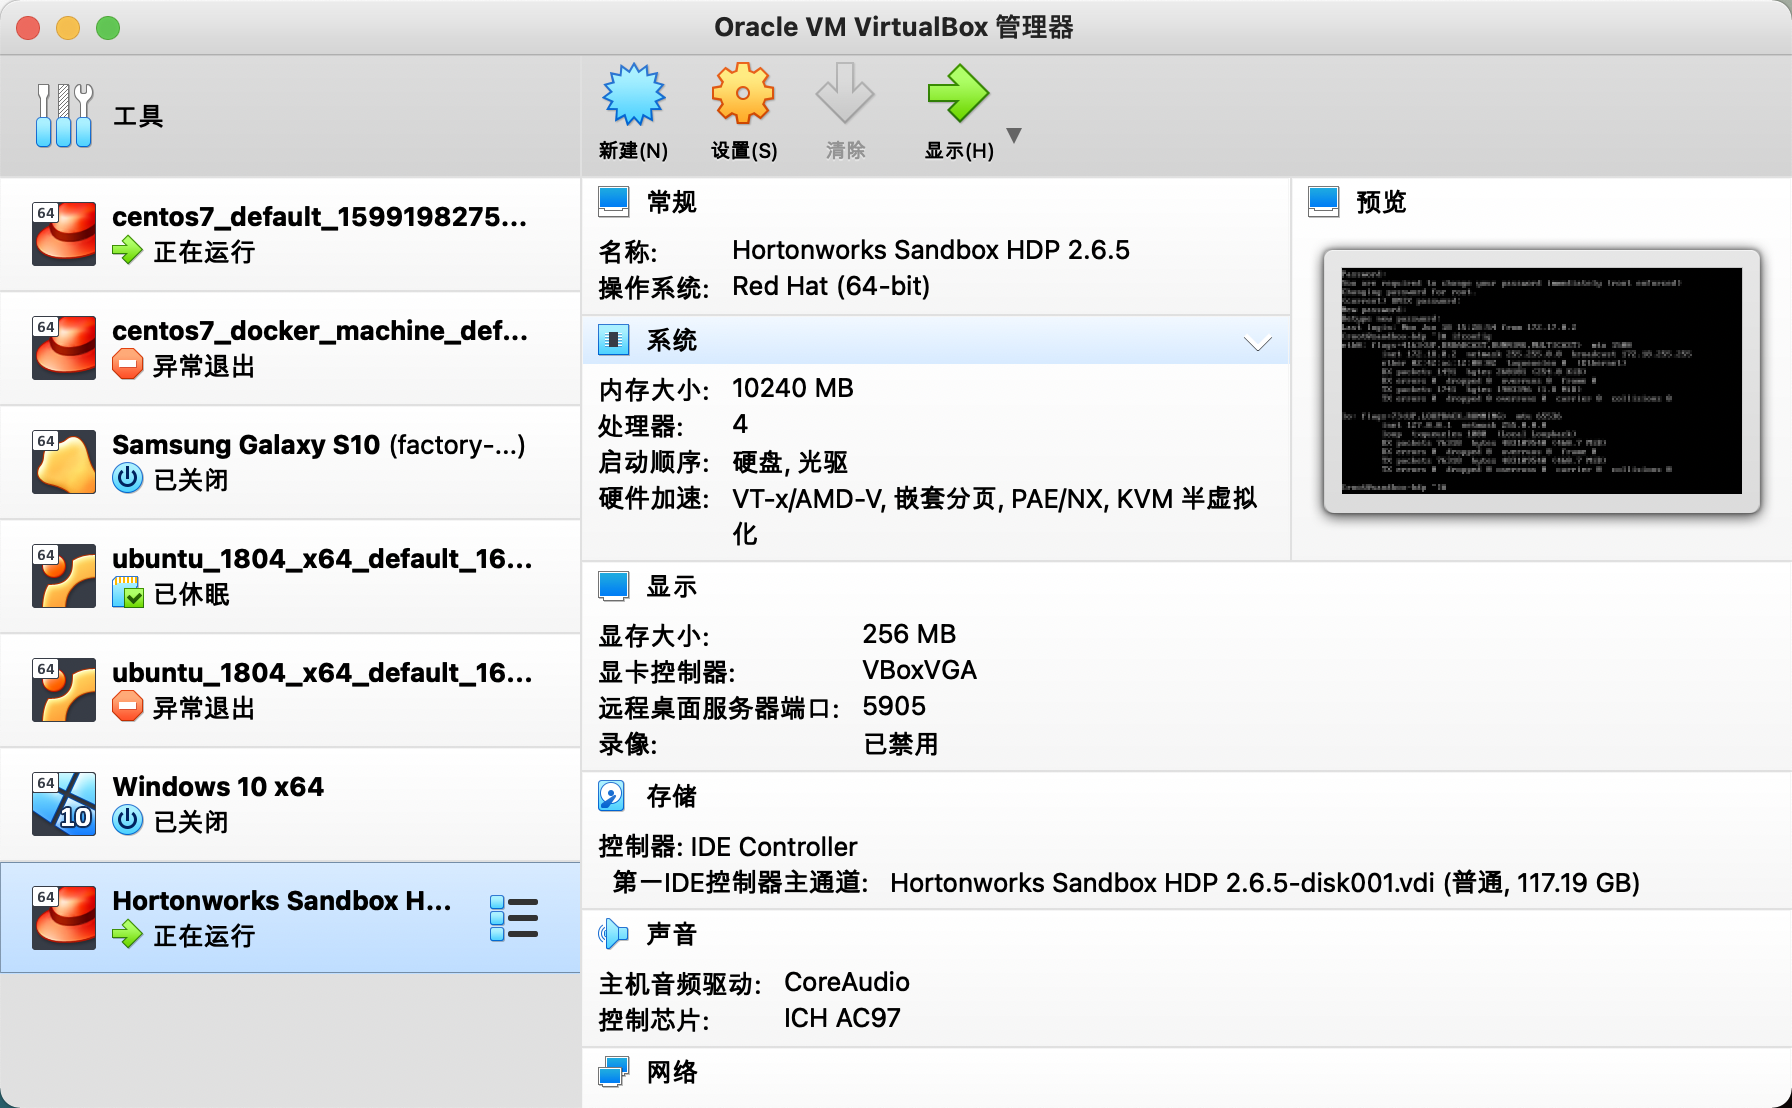Open the Network (网络) section header link

point(672,1072)
